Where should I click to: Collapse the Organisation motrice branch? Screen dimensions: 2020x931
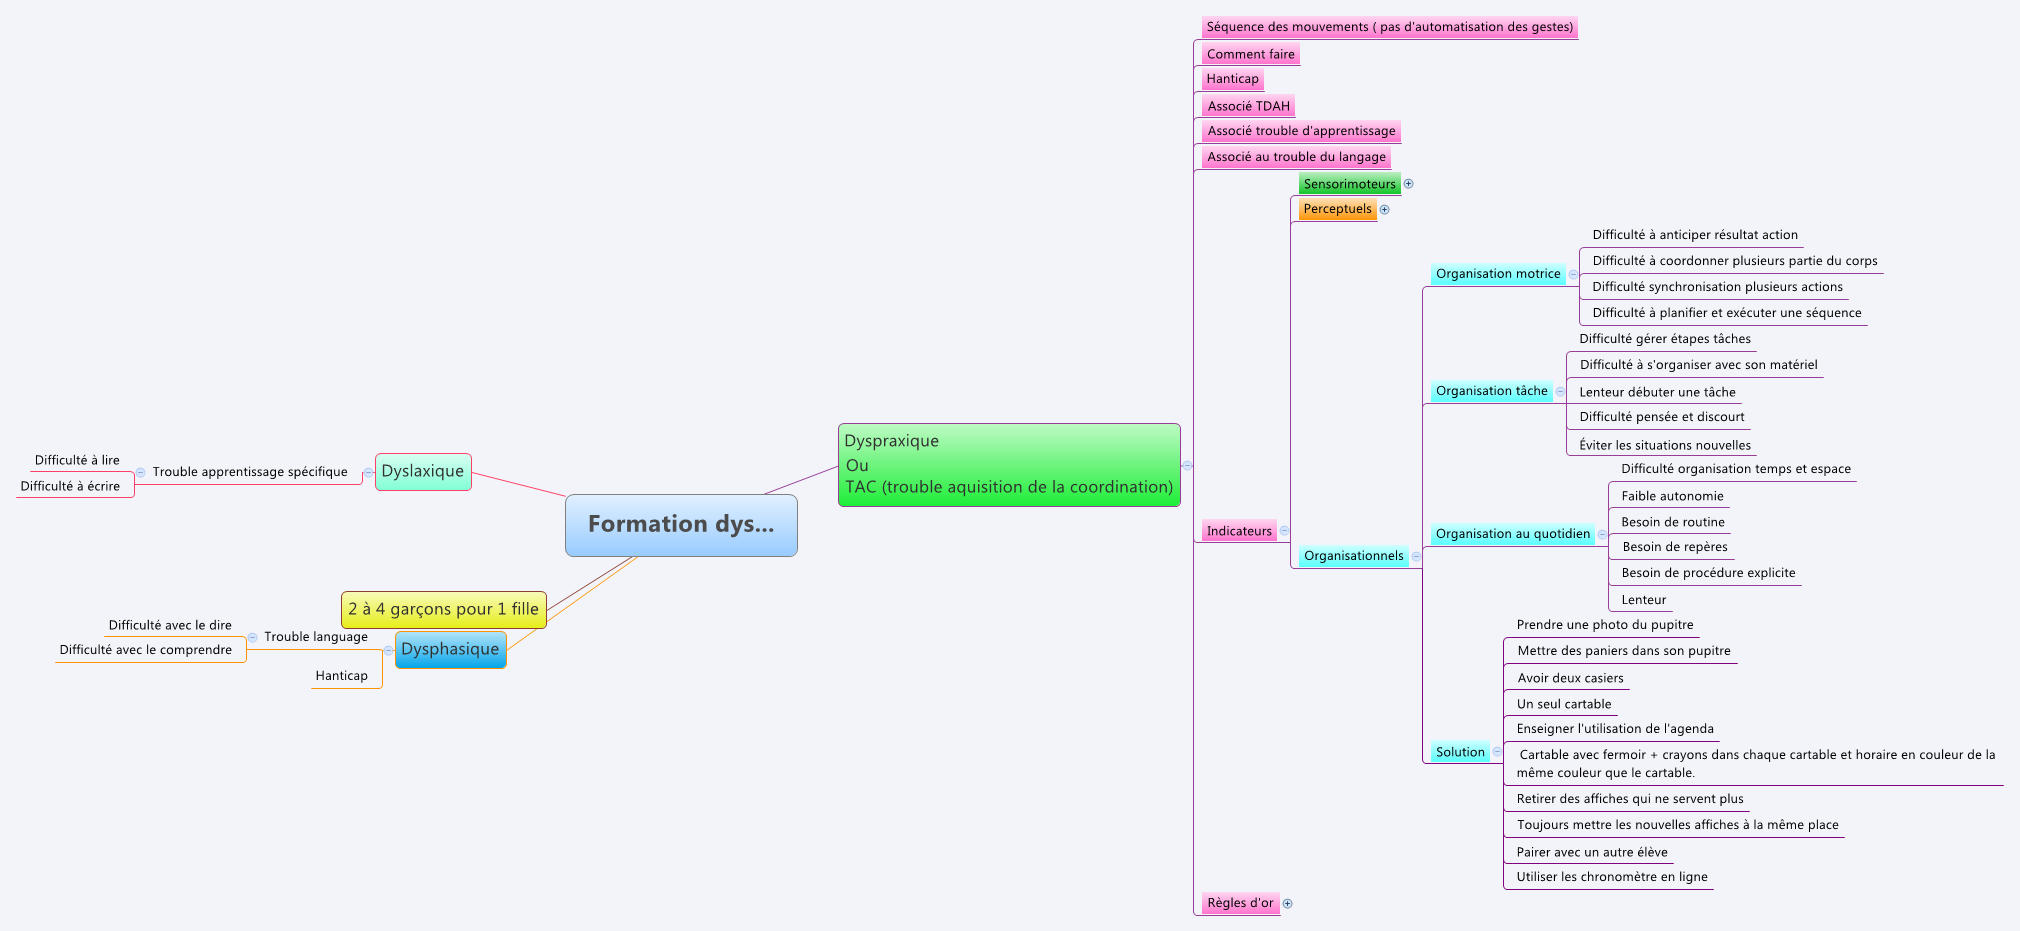[1572, 273]
